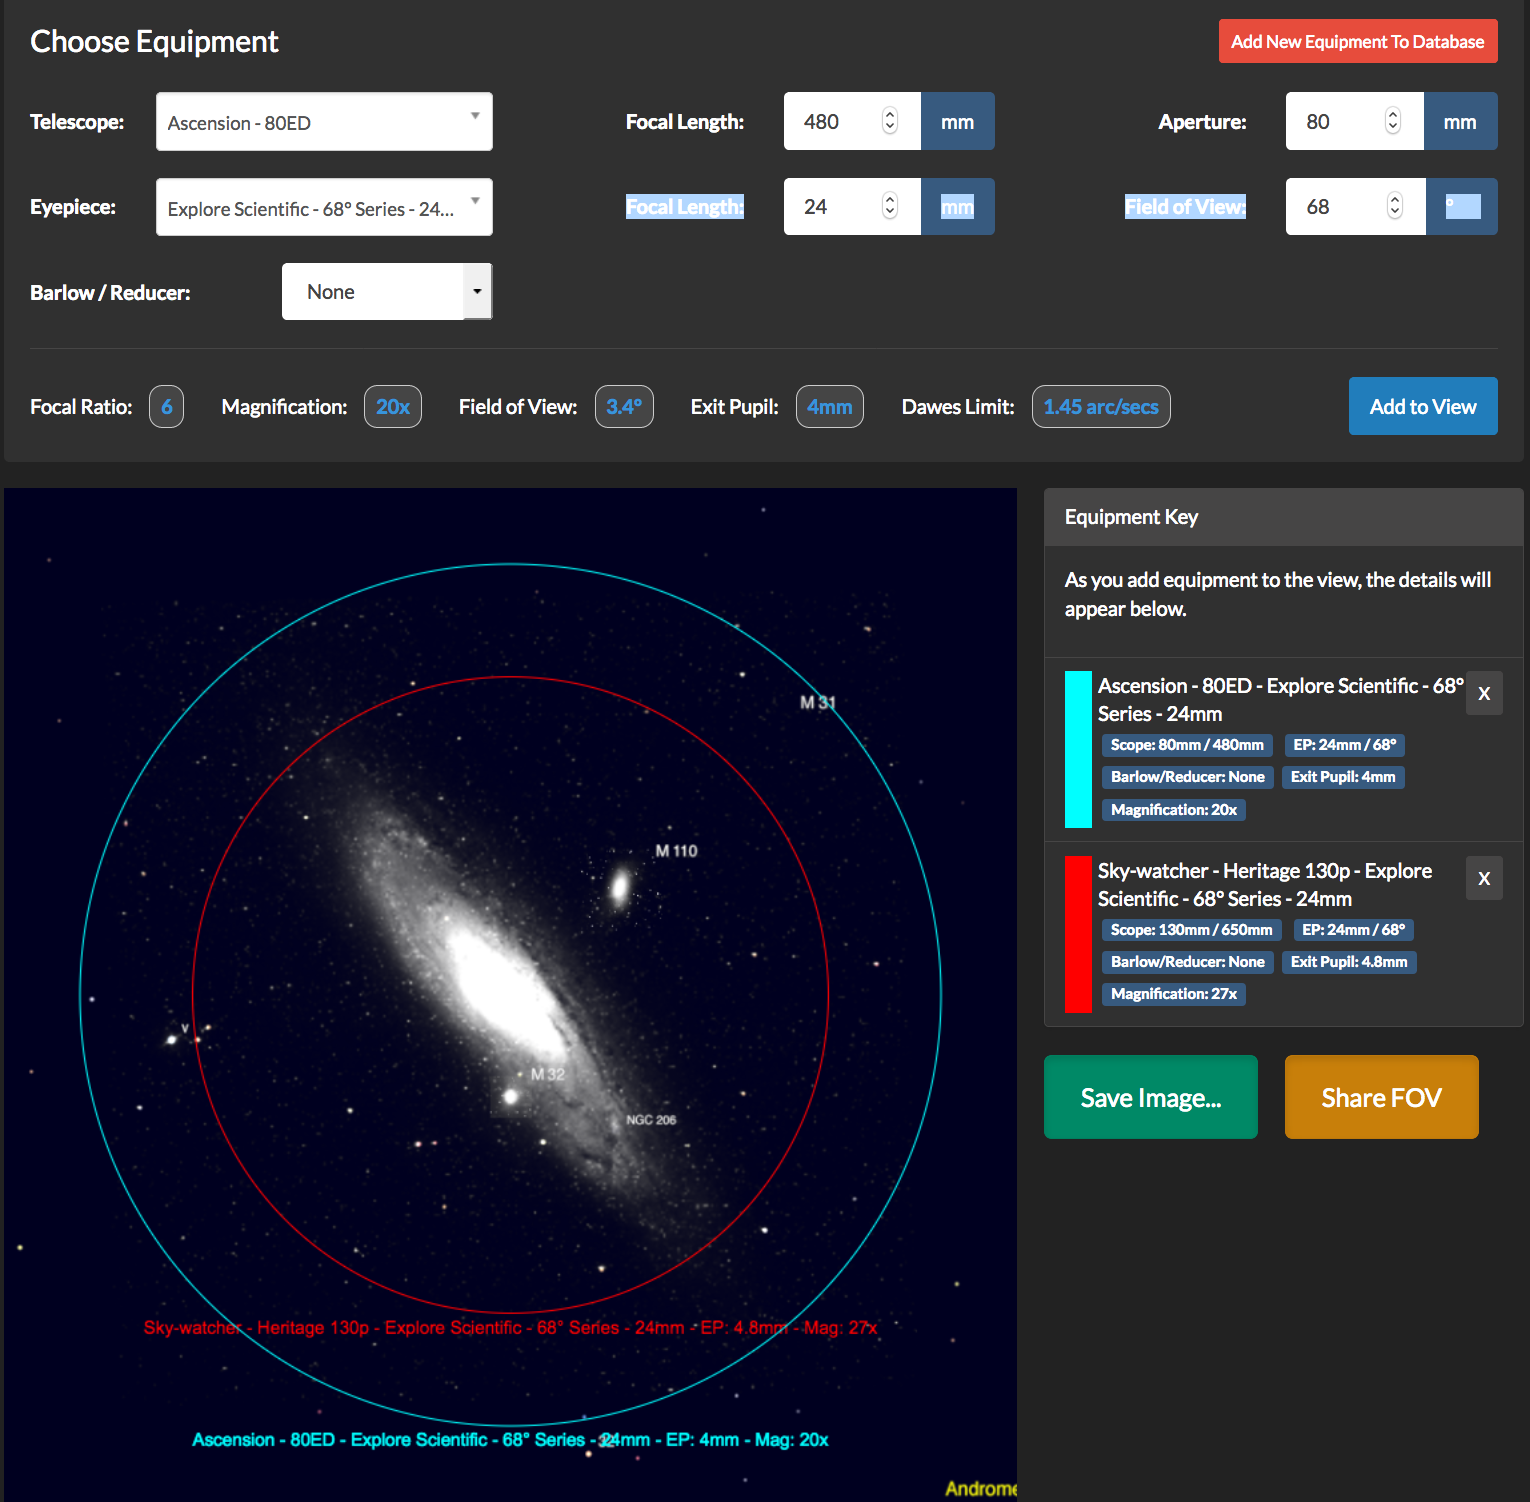Image resolution: width=1530 pixels, height=1502 pixels.
Task: Remove the Ascension 80ED equipment entry
Action: pyautogui.click(x=1484, y=693)
